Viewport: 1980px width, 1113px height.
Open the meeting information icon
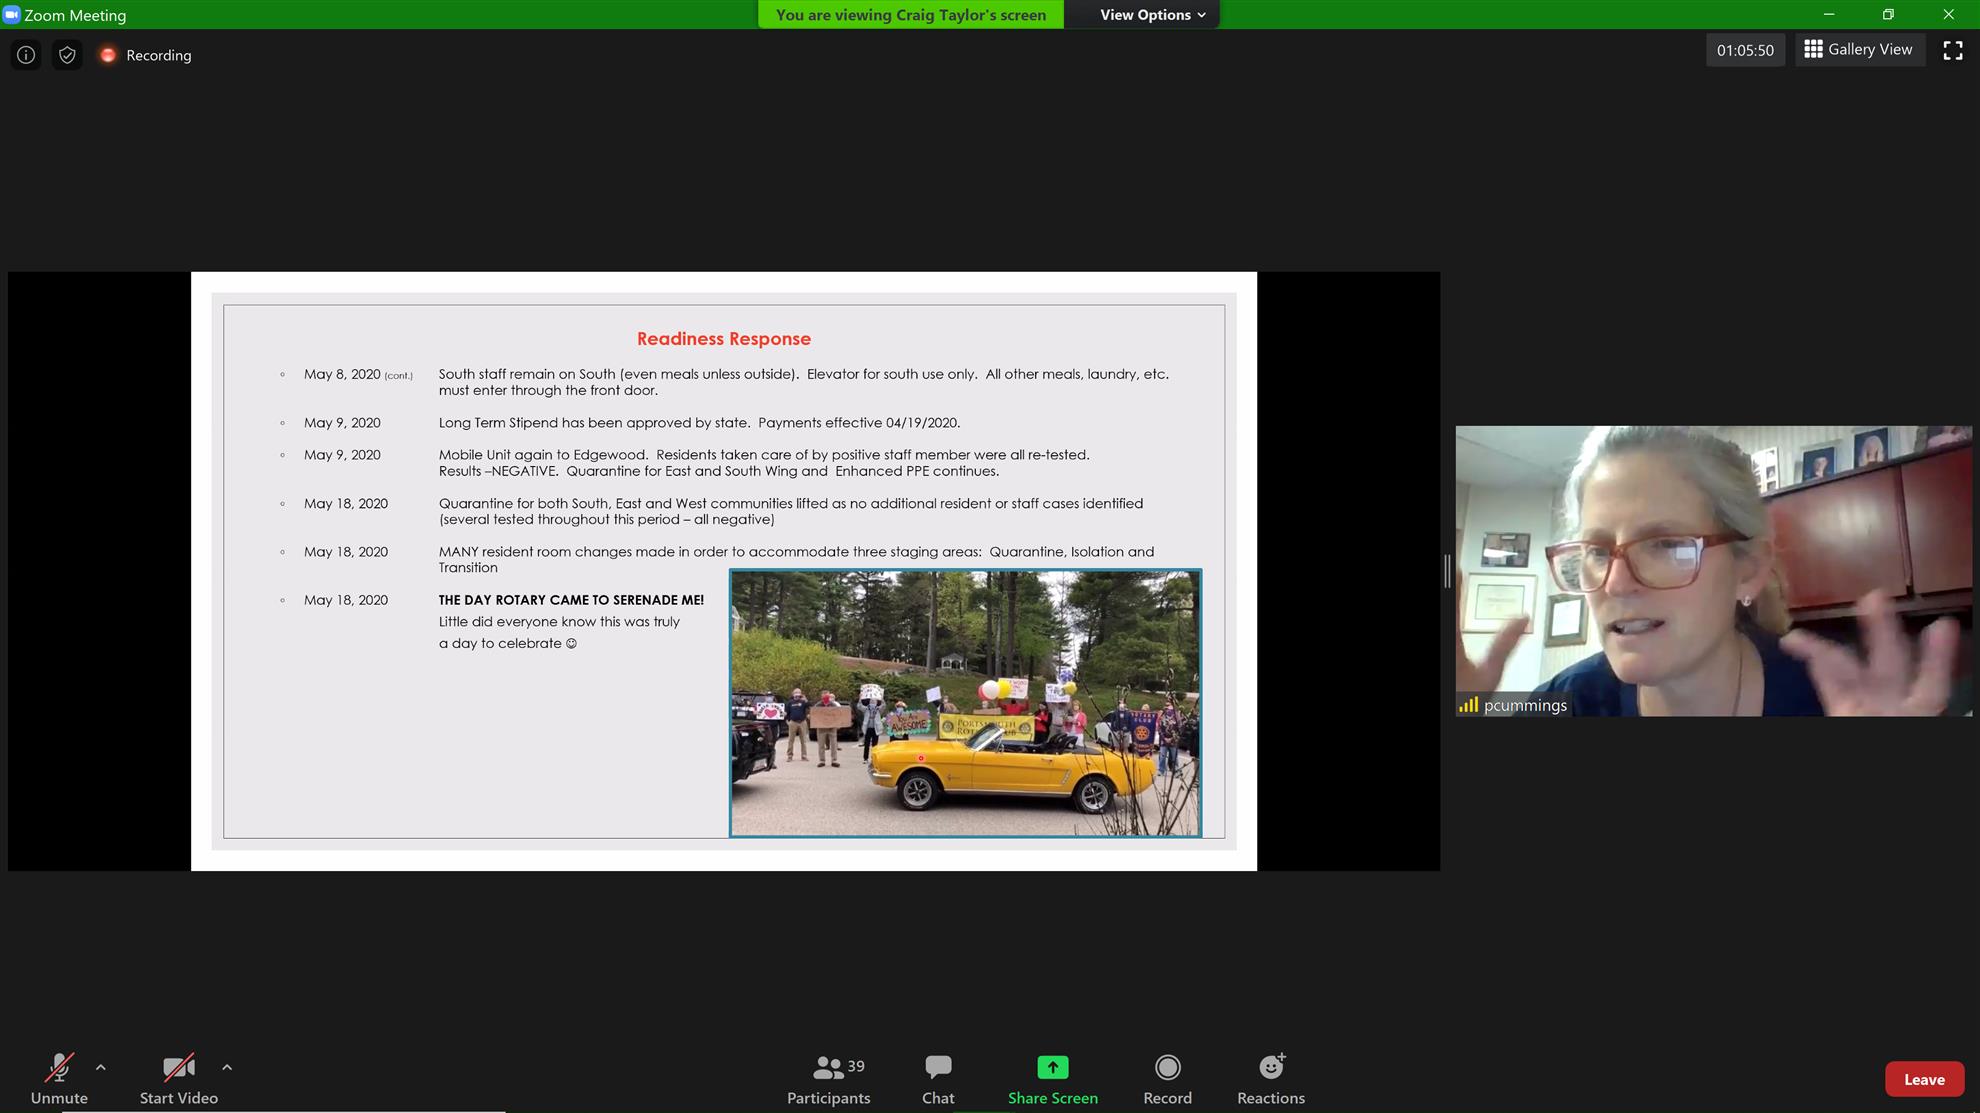(x=26, y=55)
